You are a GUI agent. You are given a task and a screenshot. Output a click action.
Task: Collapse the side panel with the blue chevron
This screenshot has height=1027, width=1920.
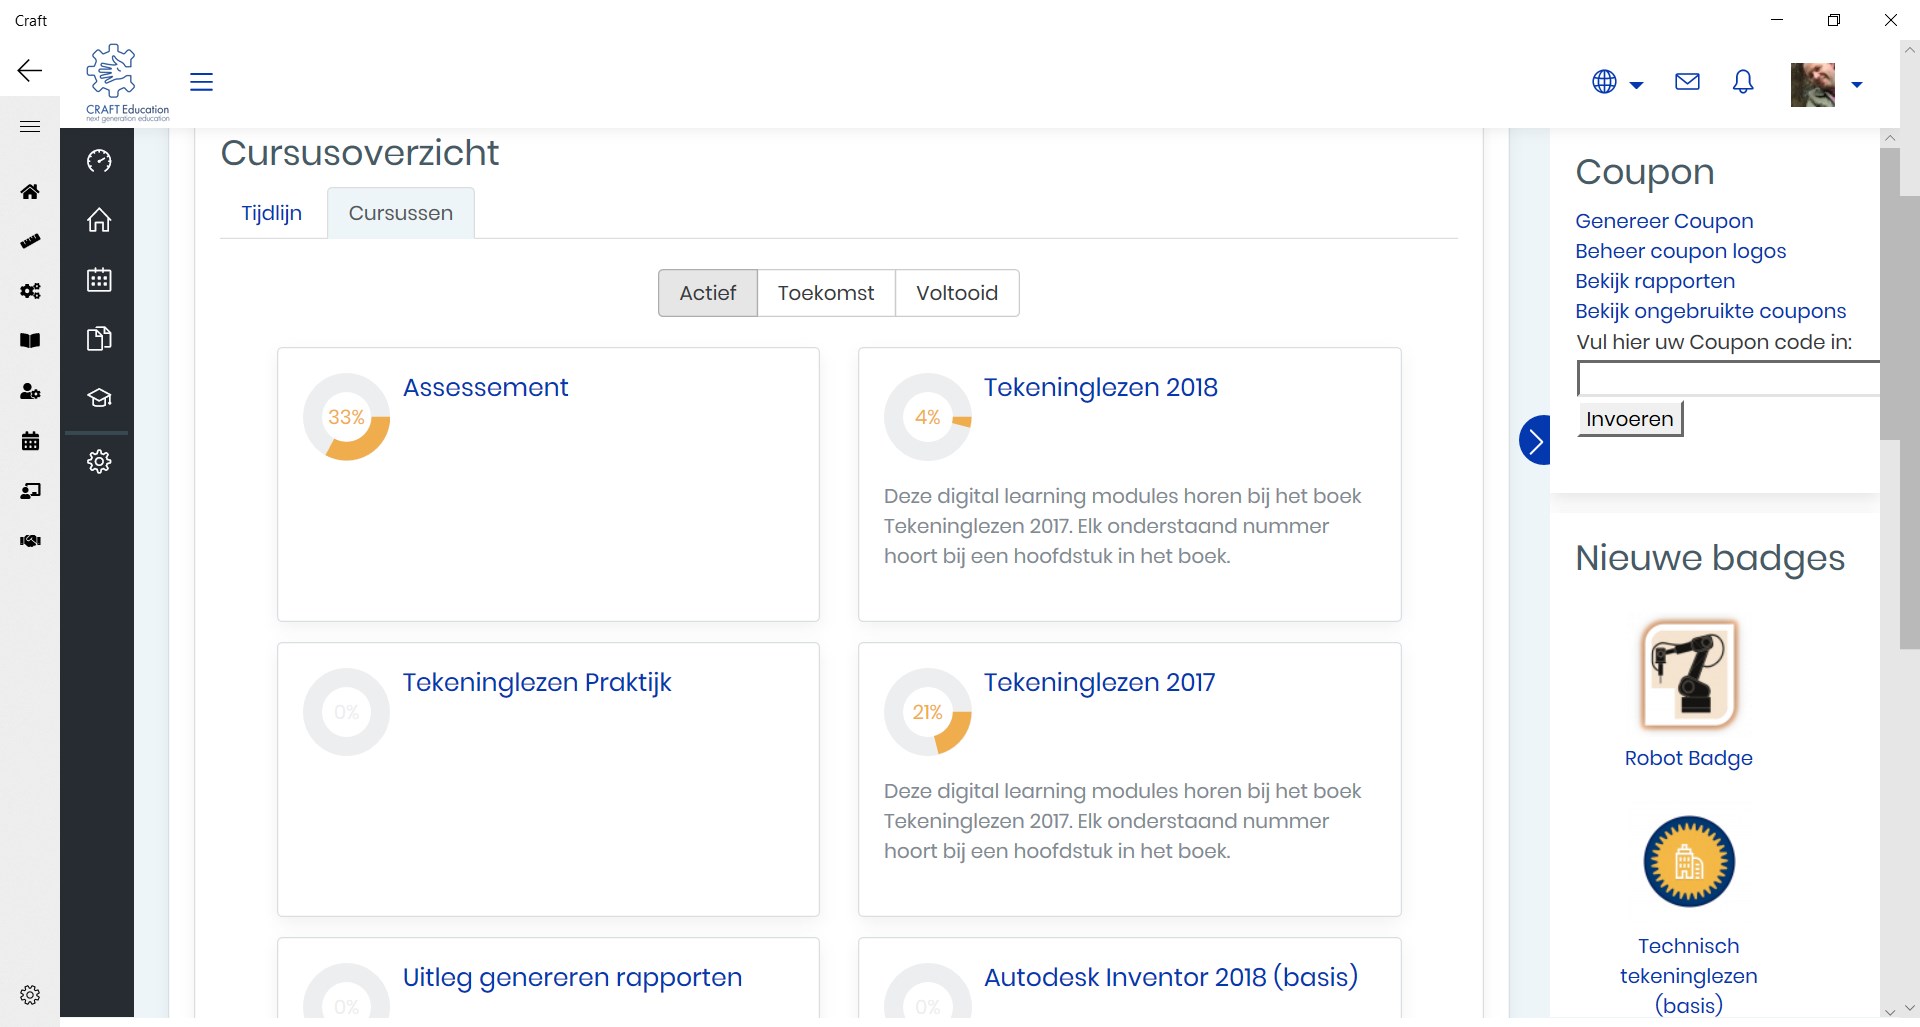[x=1534, y=440]
